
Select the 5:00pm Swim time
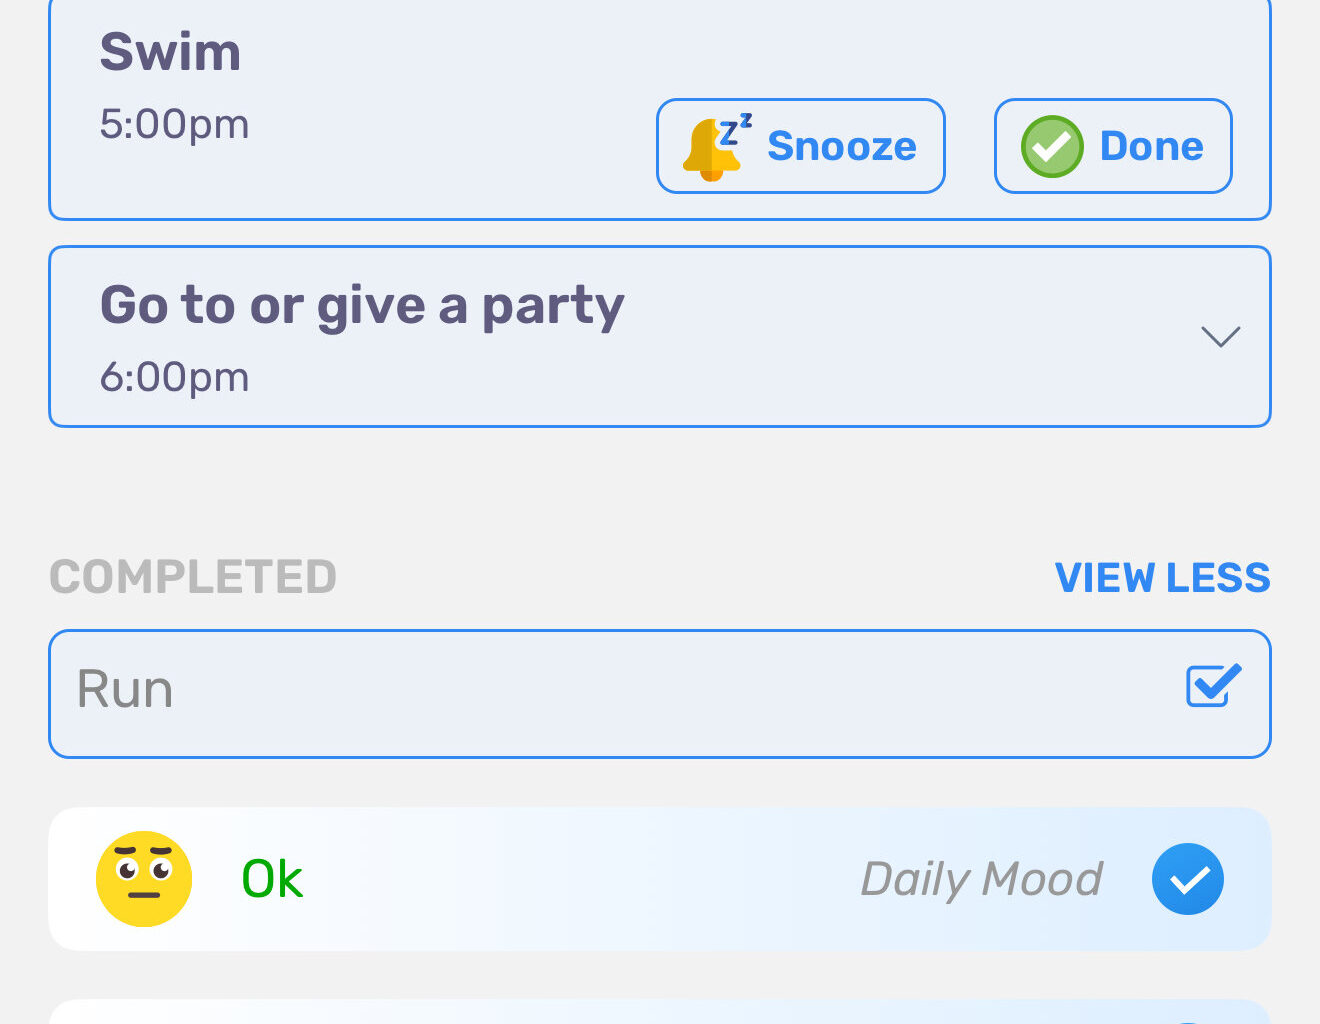[x=174, y=125]
